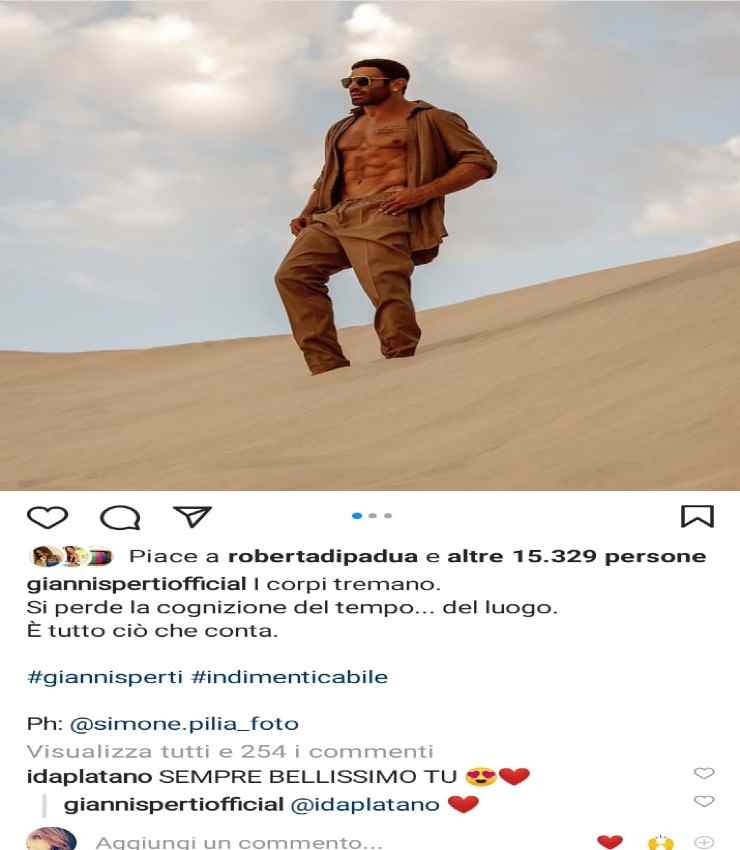The height and width of the screenshot is (850, 740).
Task: Open idaplatano's profile from her comment
Action: click(x=89, y=776)
